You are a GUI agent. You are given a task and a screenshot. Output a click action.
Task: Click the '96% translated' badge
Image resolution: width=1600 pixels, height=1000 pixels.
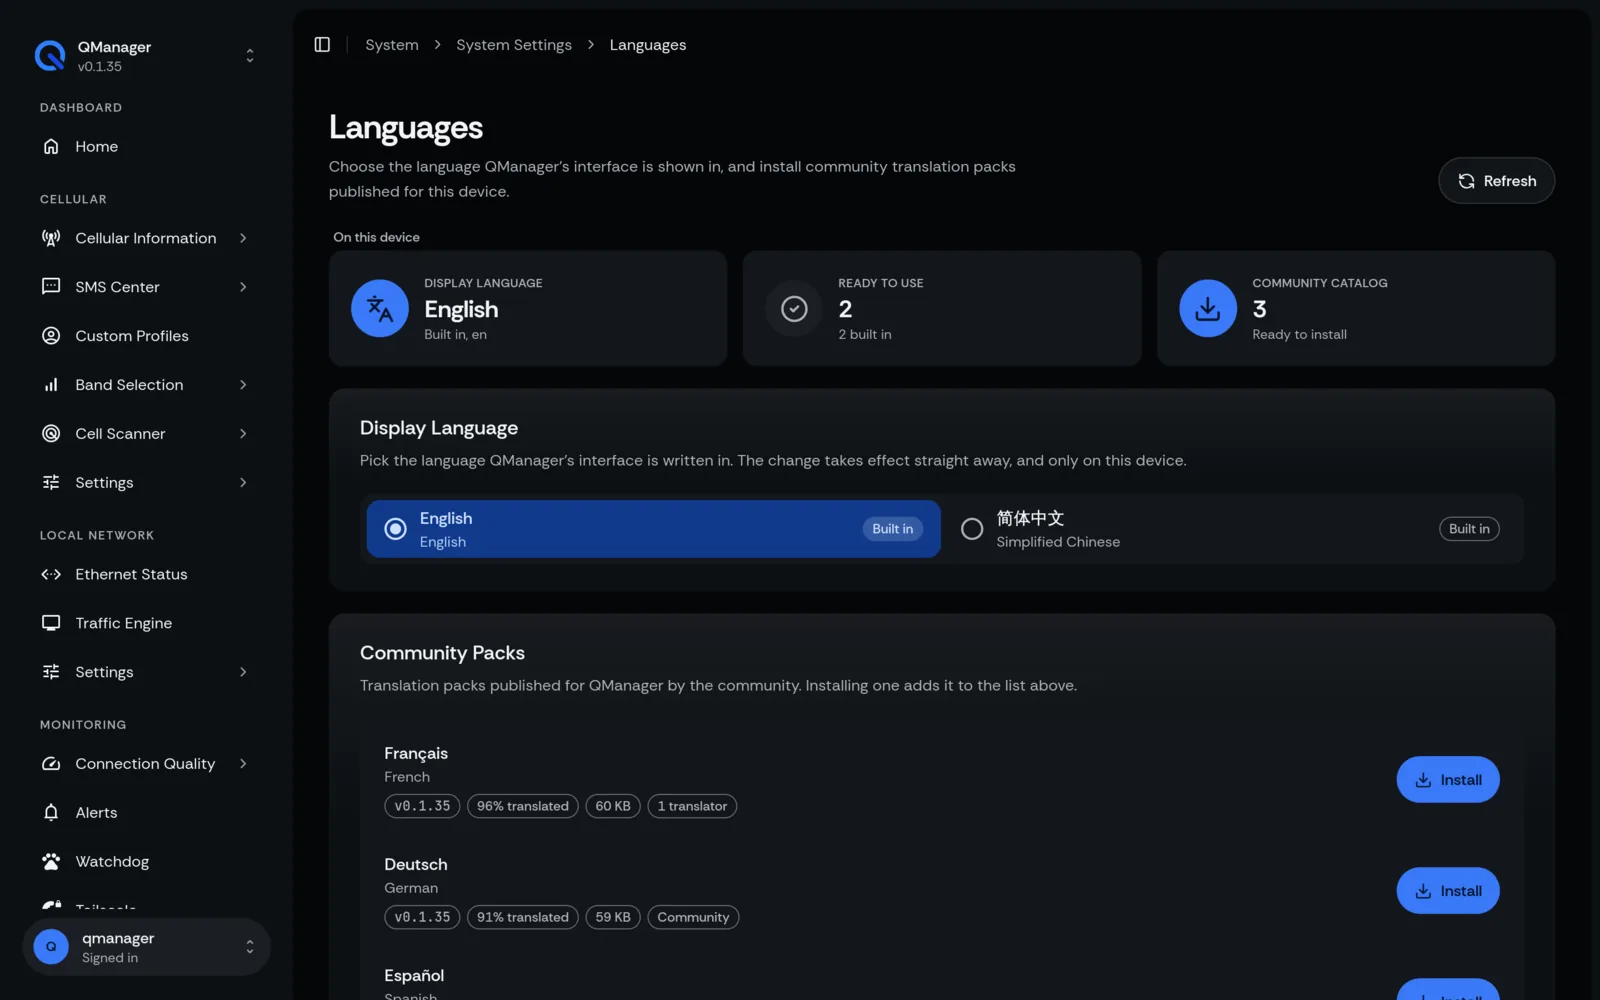coord(522,806)
